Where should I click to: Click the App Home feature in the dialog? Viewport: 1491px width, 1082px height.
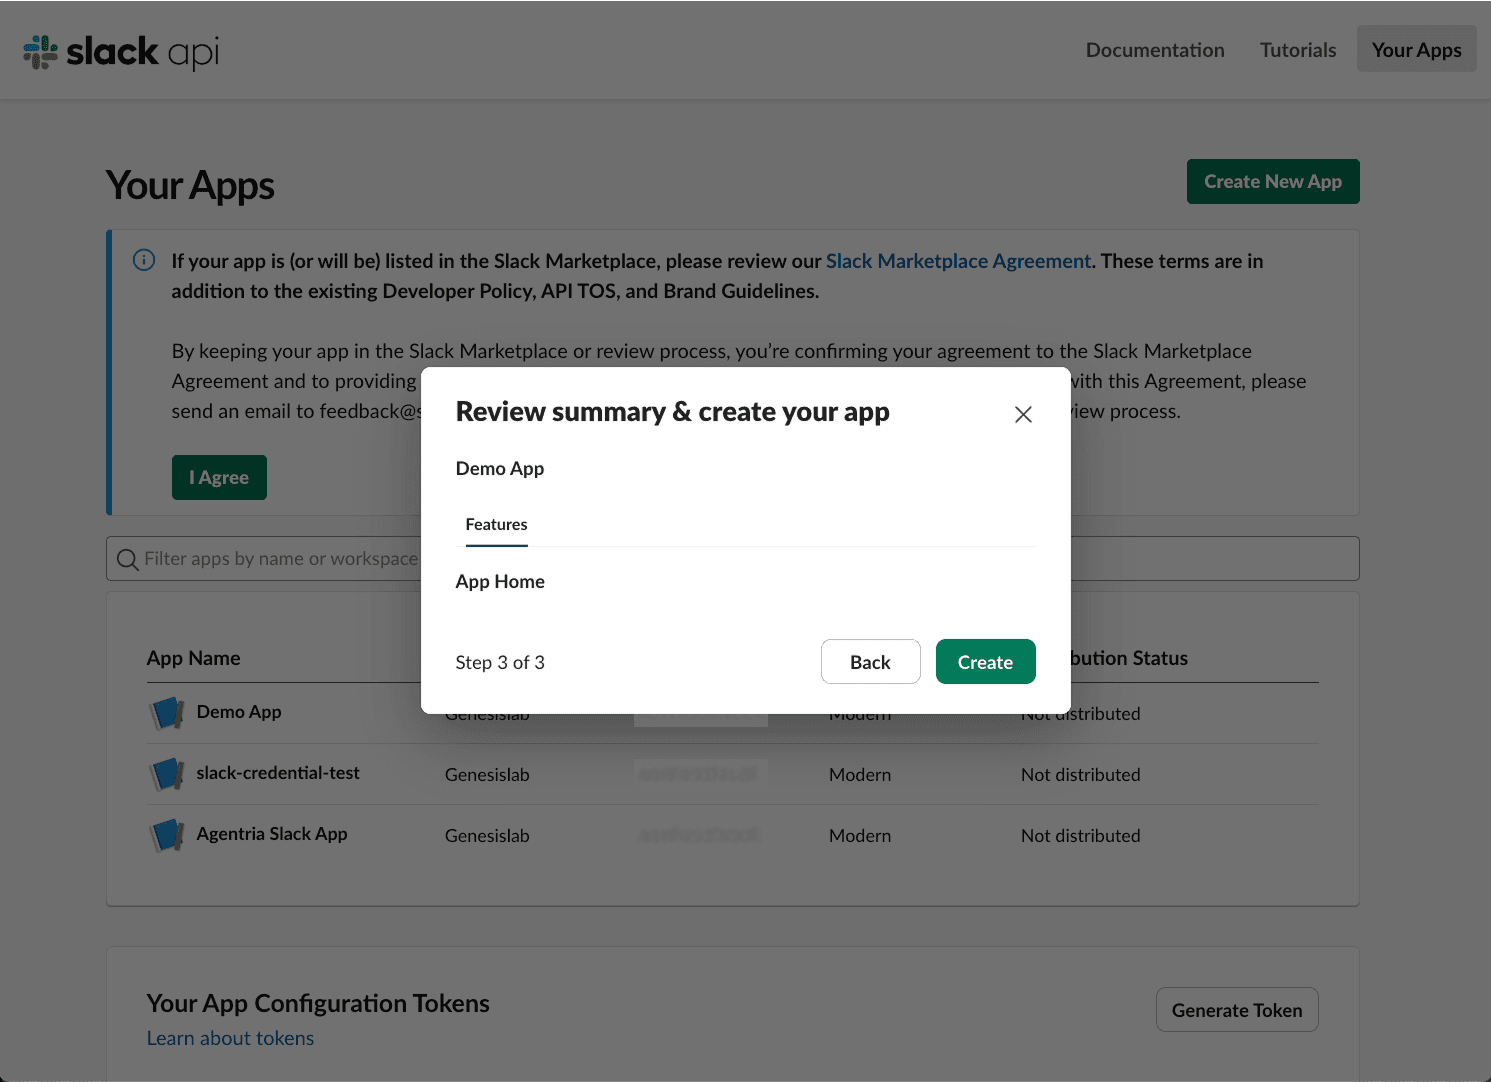(x=500, y=582)
